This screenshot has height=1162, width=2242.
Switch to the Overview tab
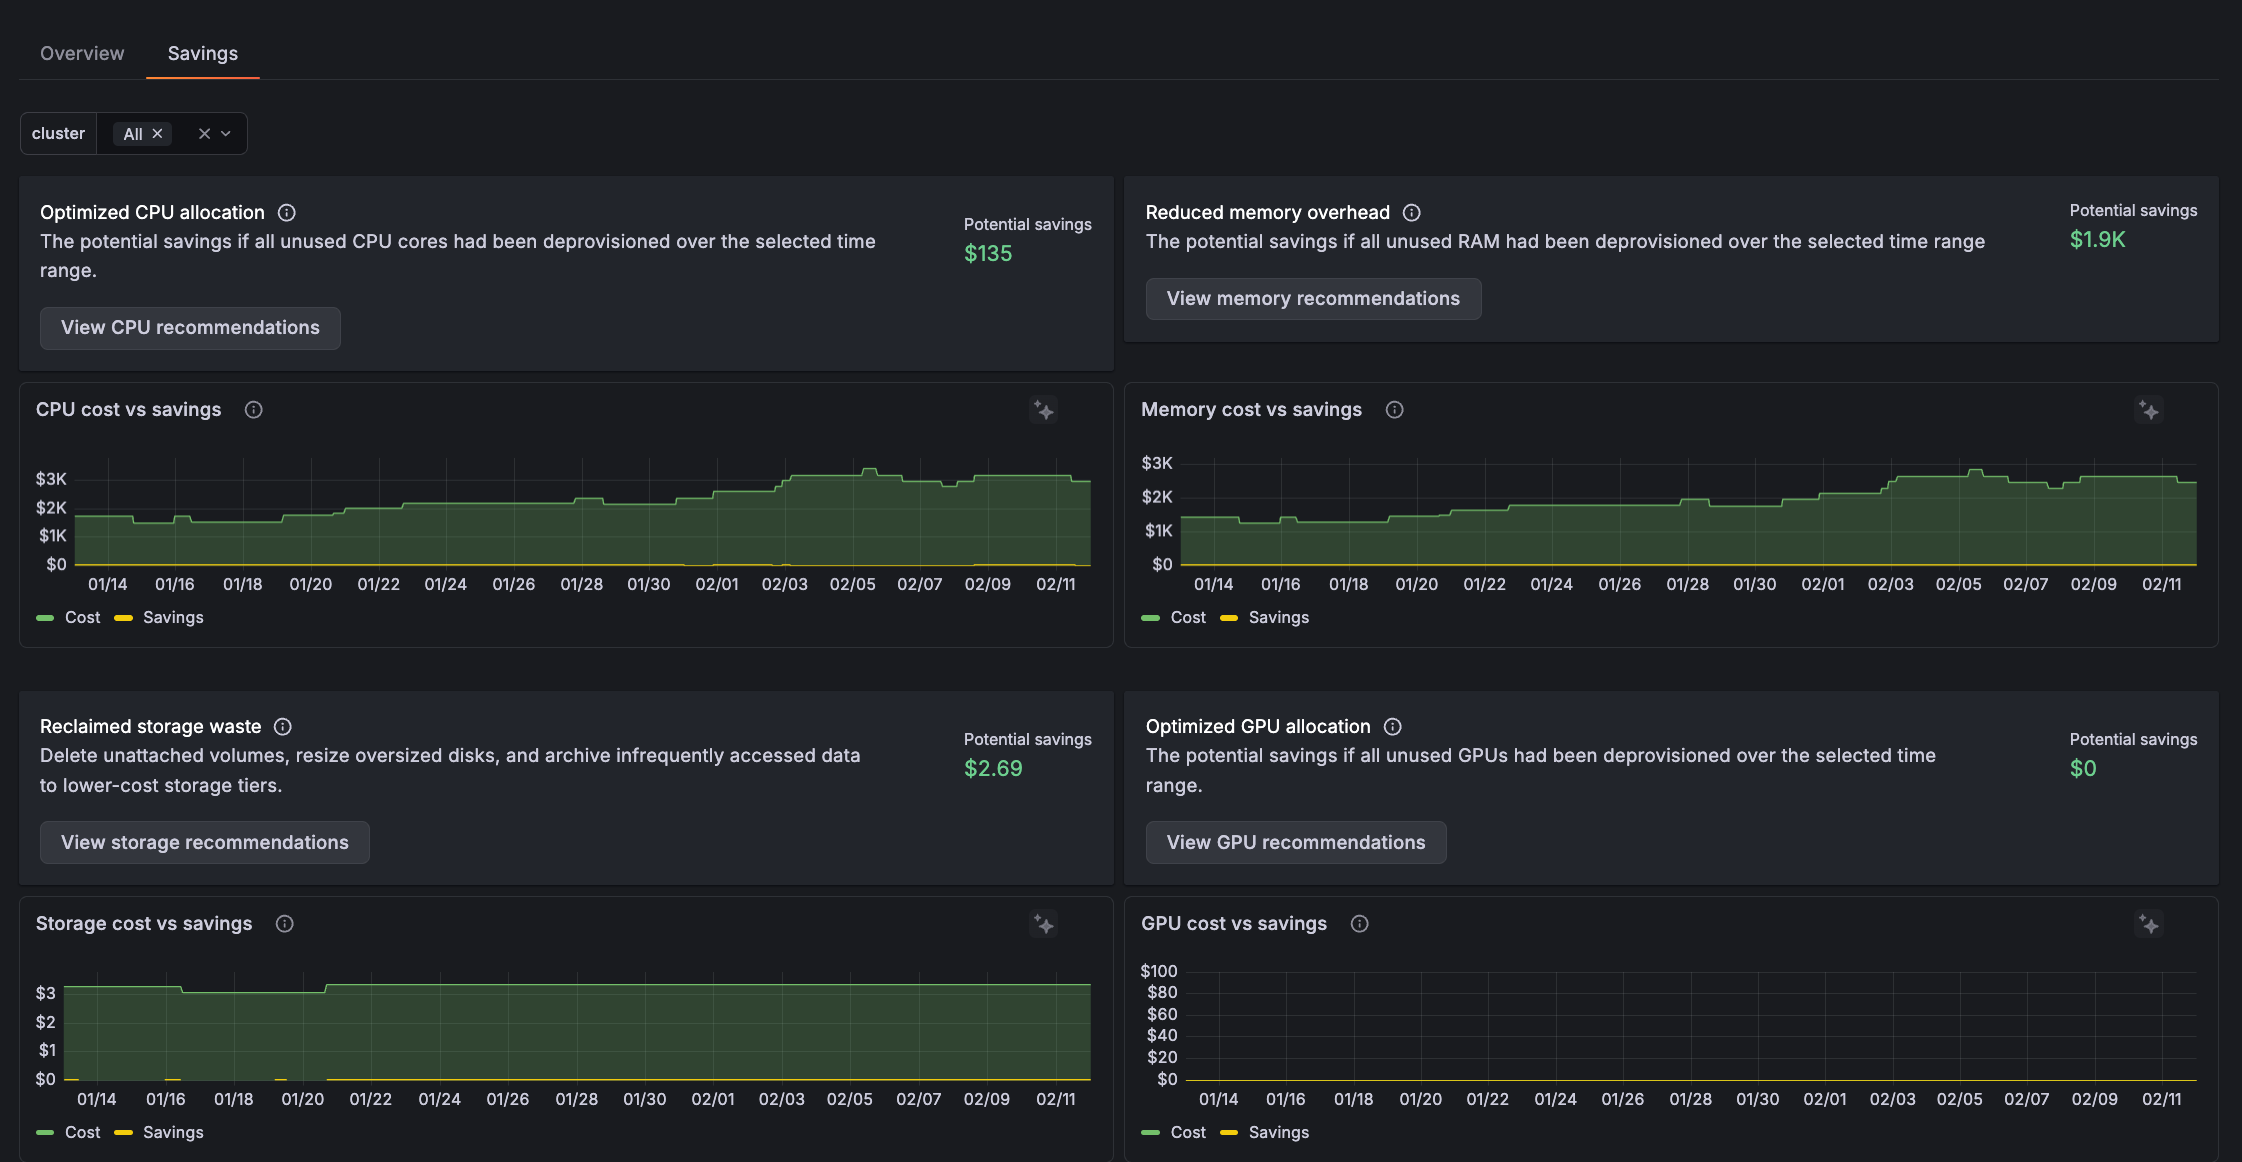[82, 53]
